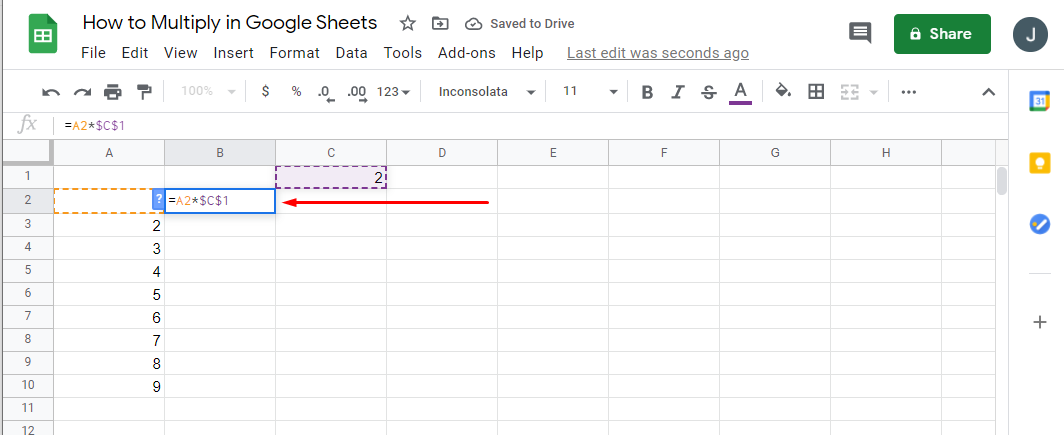Open the Borders tool

[816, 92]
